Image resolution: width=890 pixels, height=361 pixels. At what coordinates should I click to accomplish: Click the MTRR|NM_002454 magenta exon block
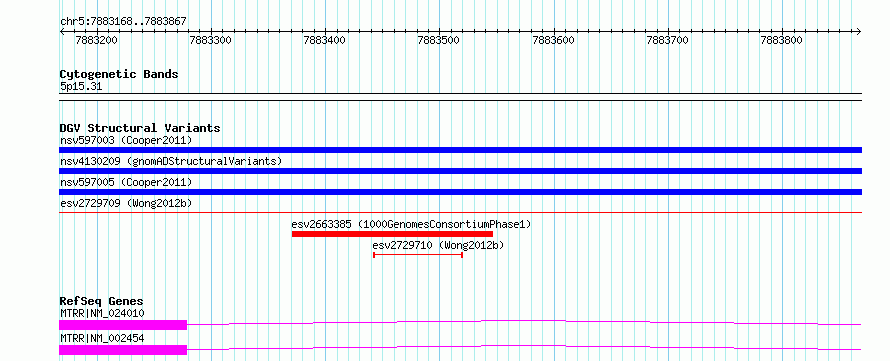[123, 350]
